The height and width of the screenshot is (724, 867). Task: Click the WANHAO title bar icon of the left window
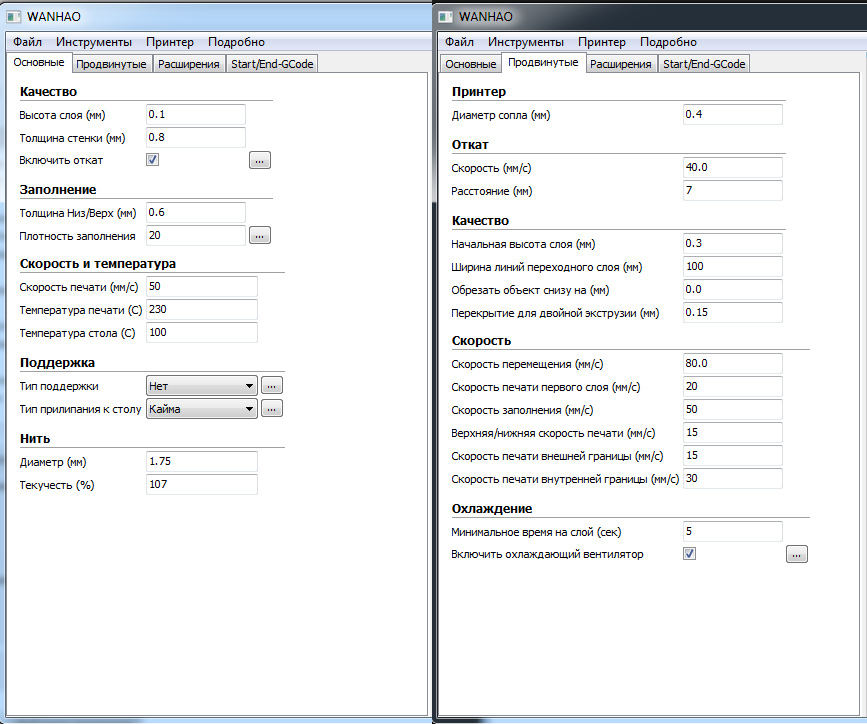click(x=14, y=17)
